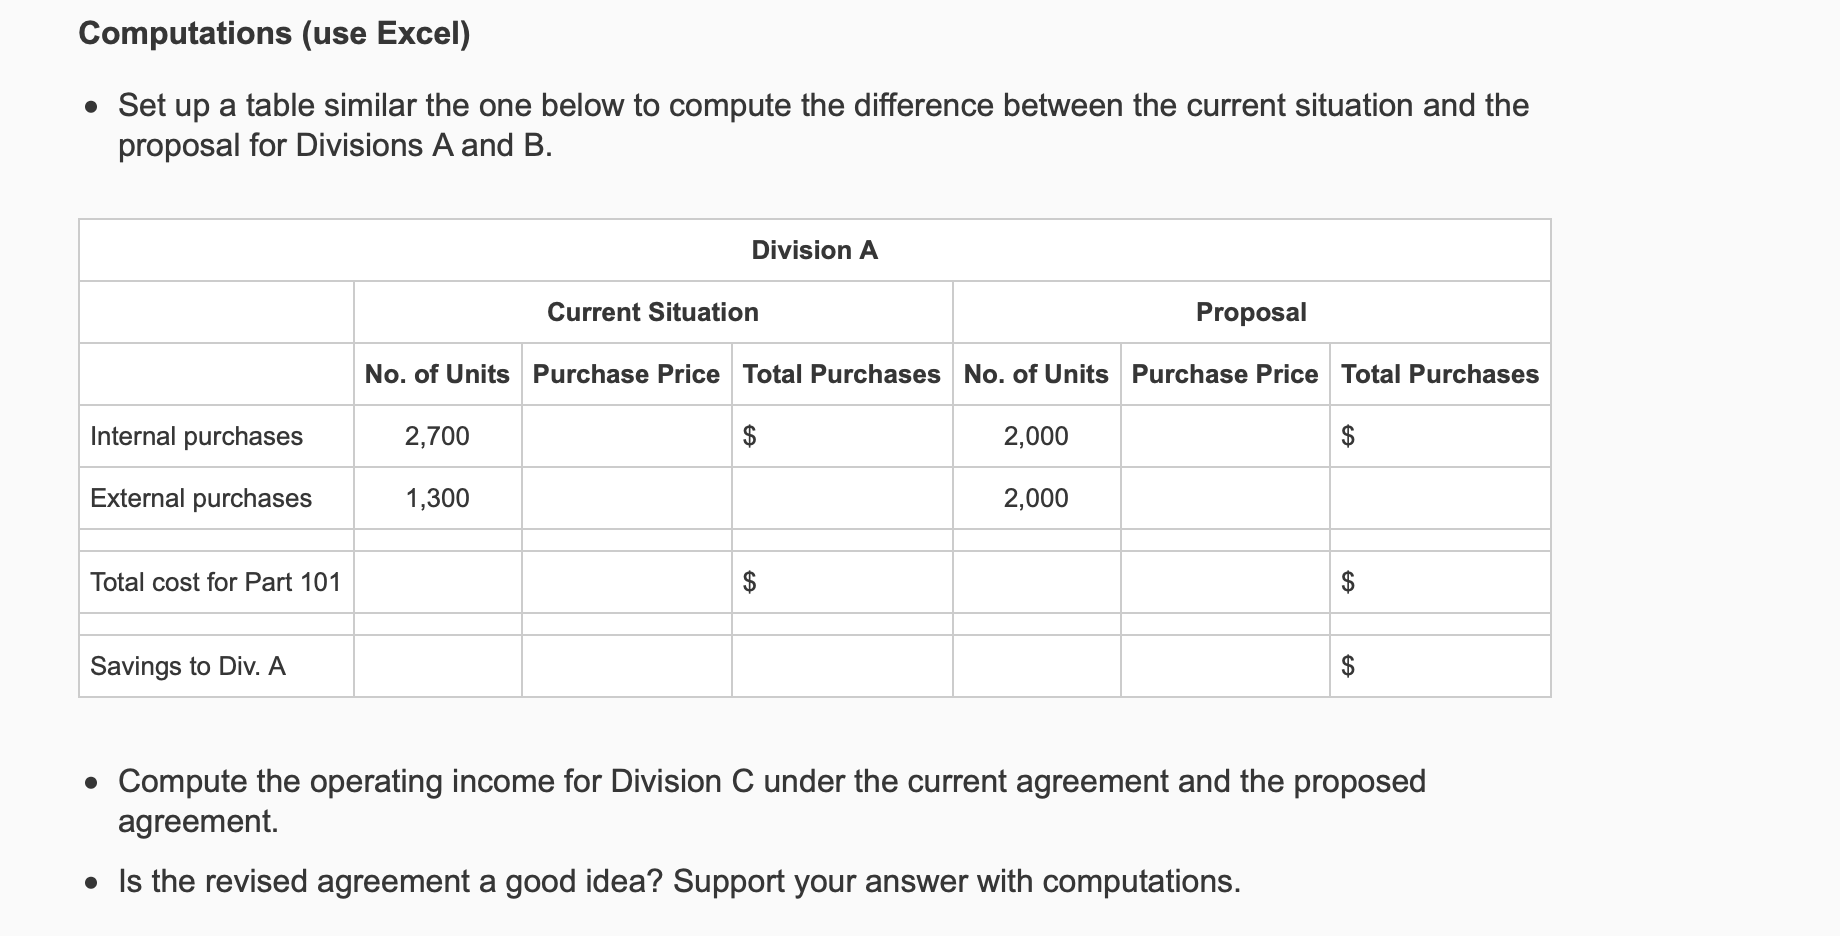Viewport: 1840px width, 936px height.
Task: Click the Internal purchases row label
Action: click(196, 436)
